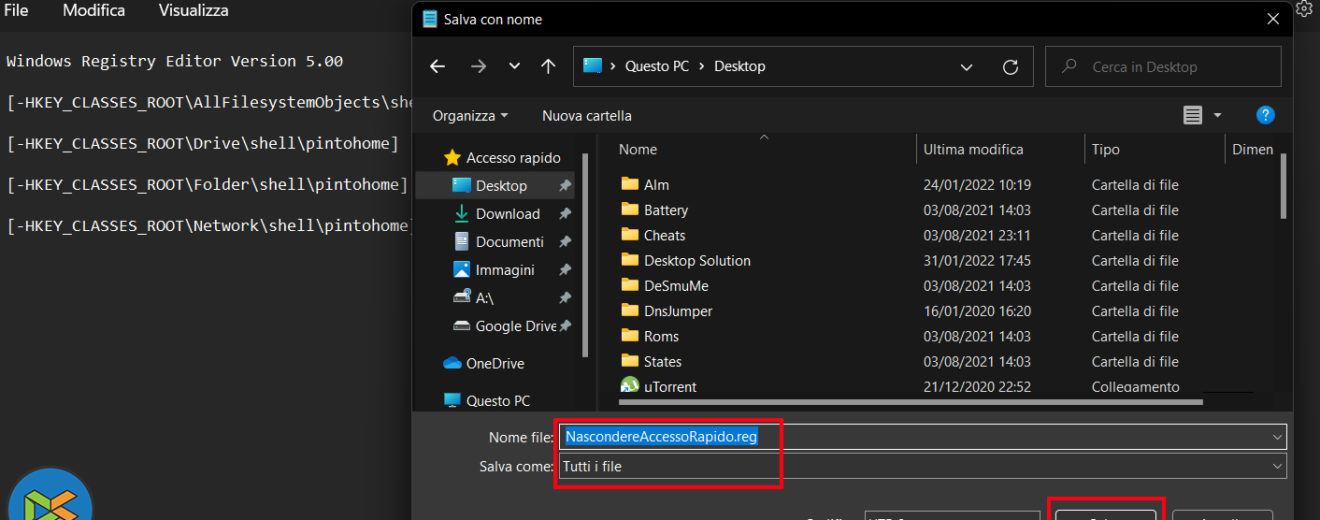The image size is (1320, 520).
Task: Open the Organizza menu
Action: (470, 116)
